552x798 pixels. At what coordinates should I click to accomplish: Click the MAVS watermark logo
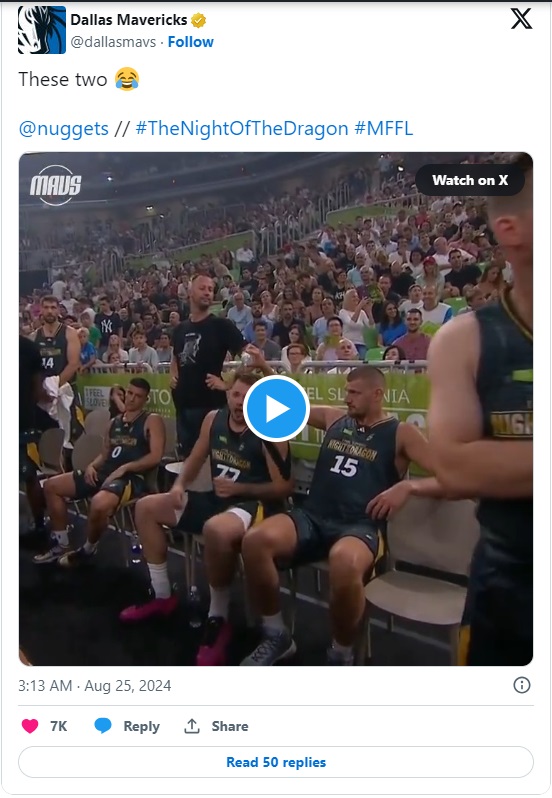point(55,185)
